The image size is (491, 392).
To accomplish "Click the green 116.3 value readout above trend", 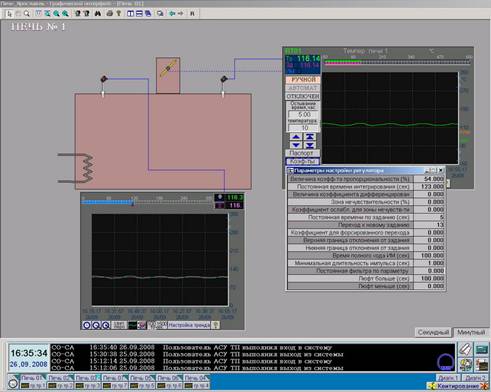I will pyautogui.click(x=234, y=197).
